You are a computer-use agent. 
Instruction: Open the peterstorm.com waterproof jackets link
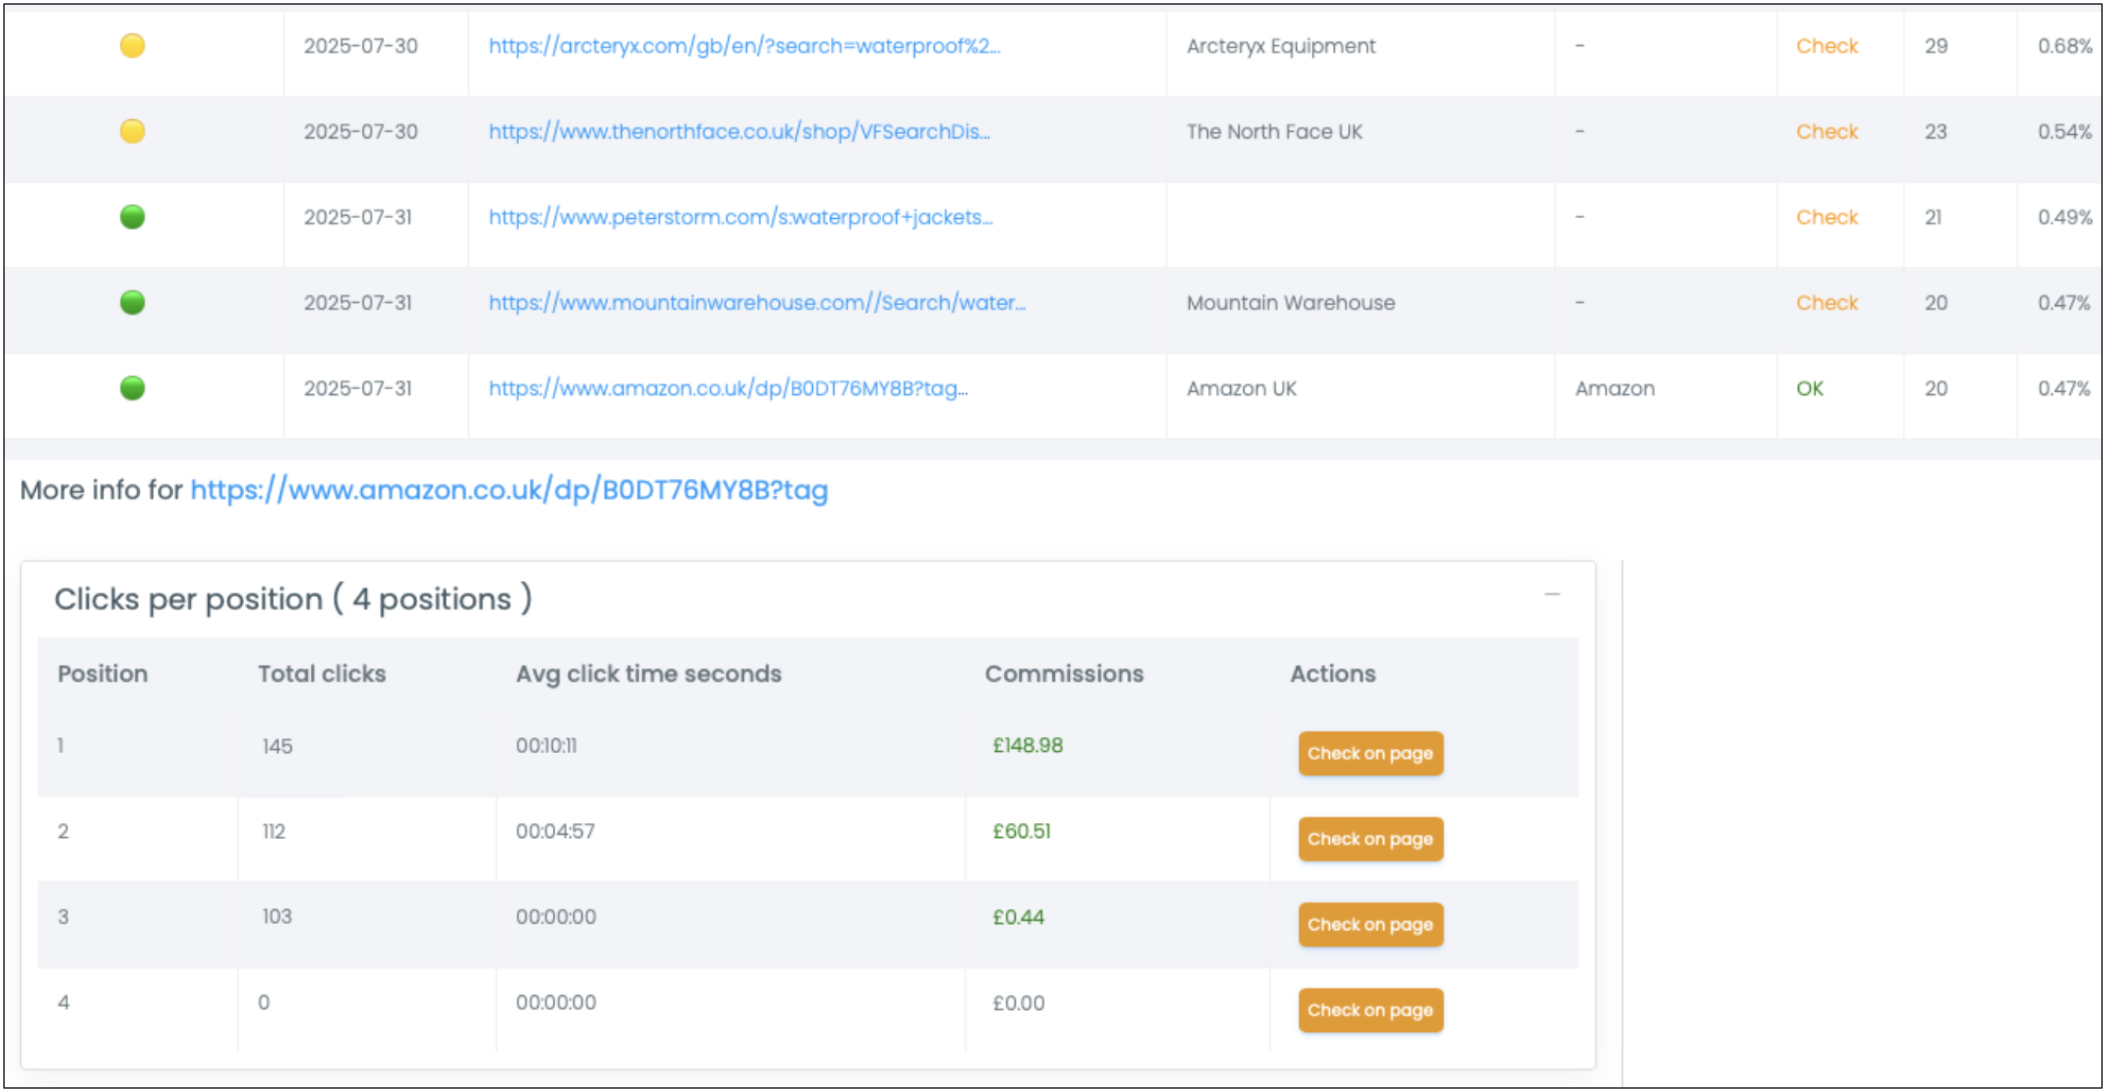click(740, 217)
